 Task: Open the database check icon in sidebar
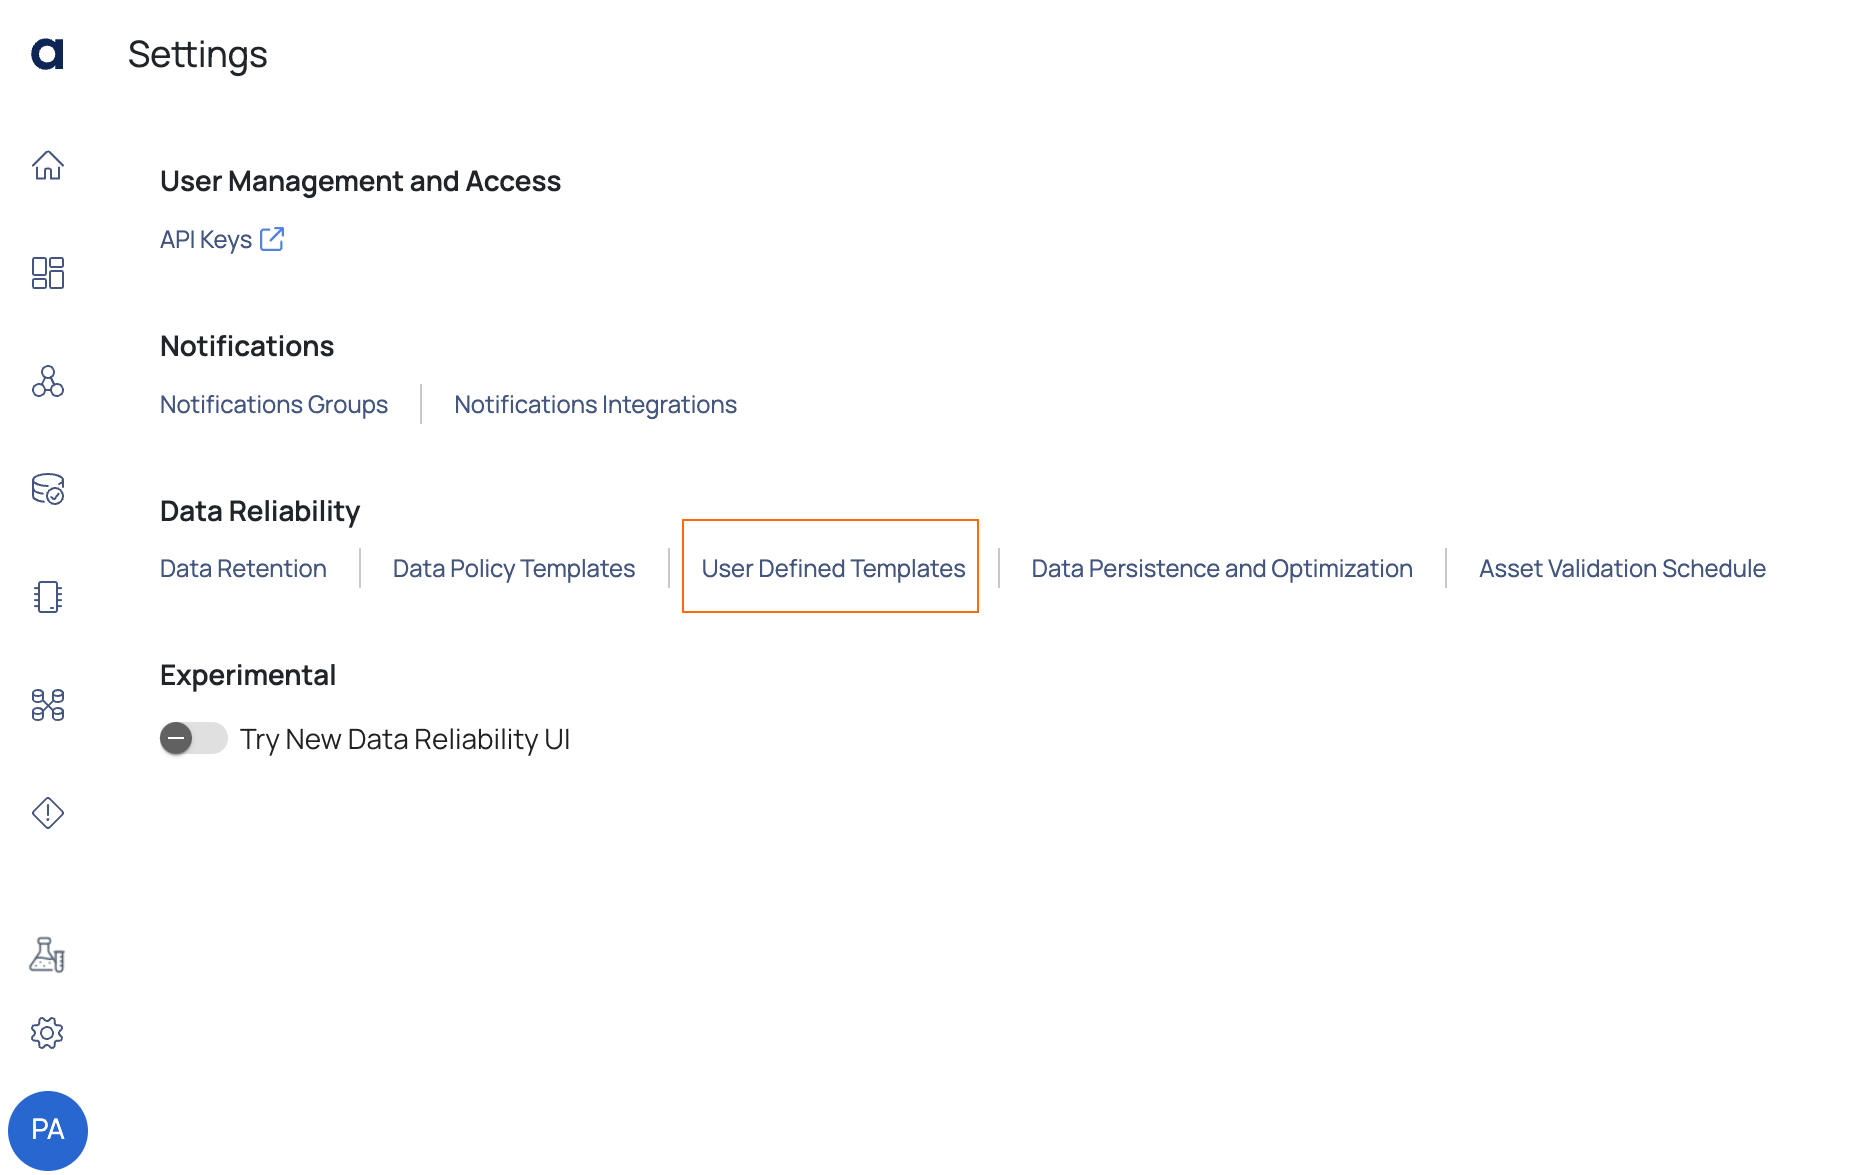pos(48,489)
